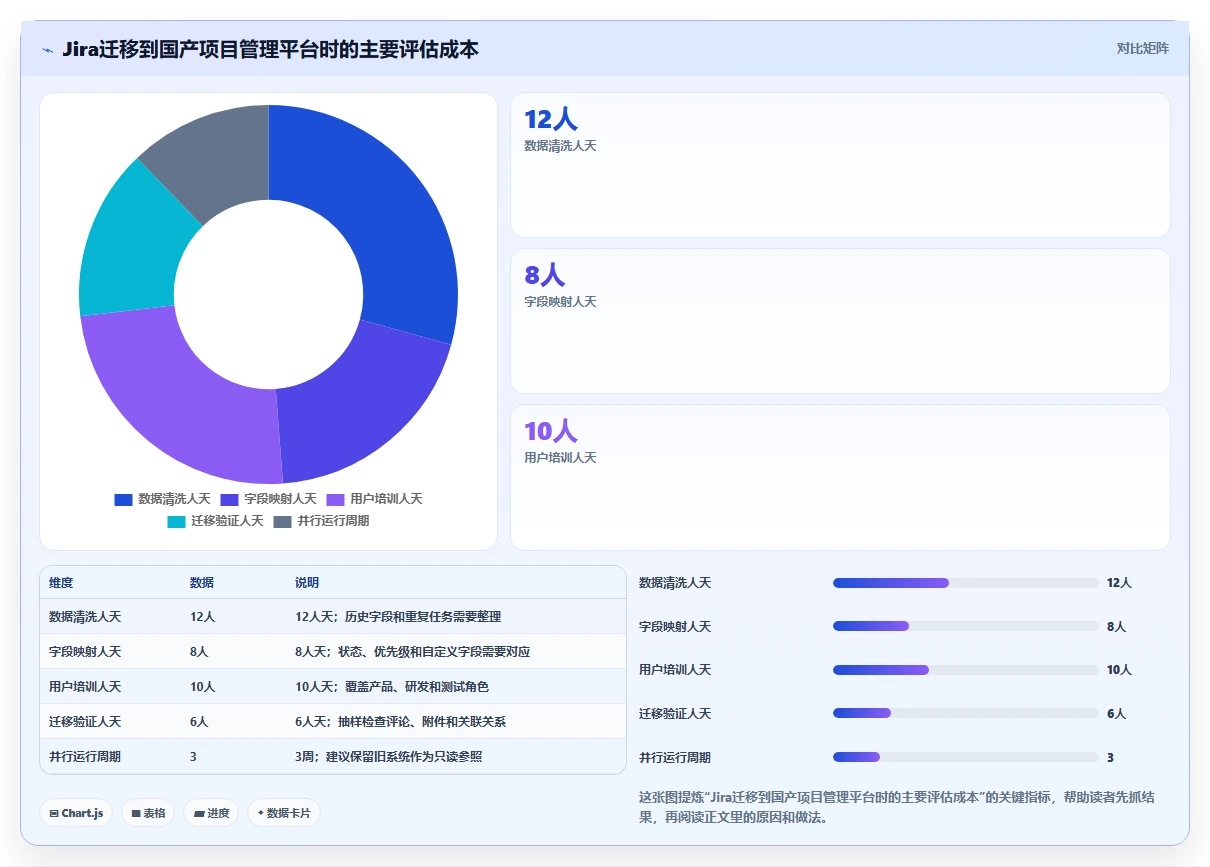Select the 12人 数据清洗人天 card
The height and width of the screenshot is (867, 1210).
point(840,165)
